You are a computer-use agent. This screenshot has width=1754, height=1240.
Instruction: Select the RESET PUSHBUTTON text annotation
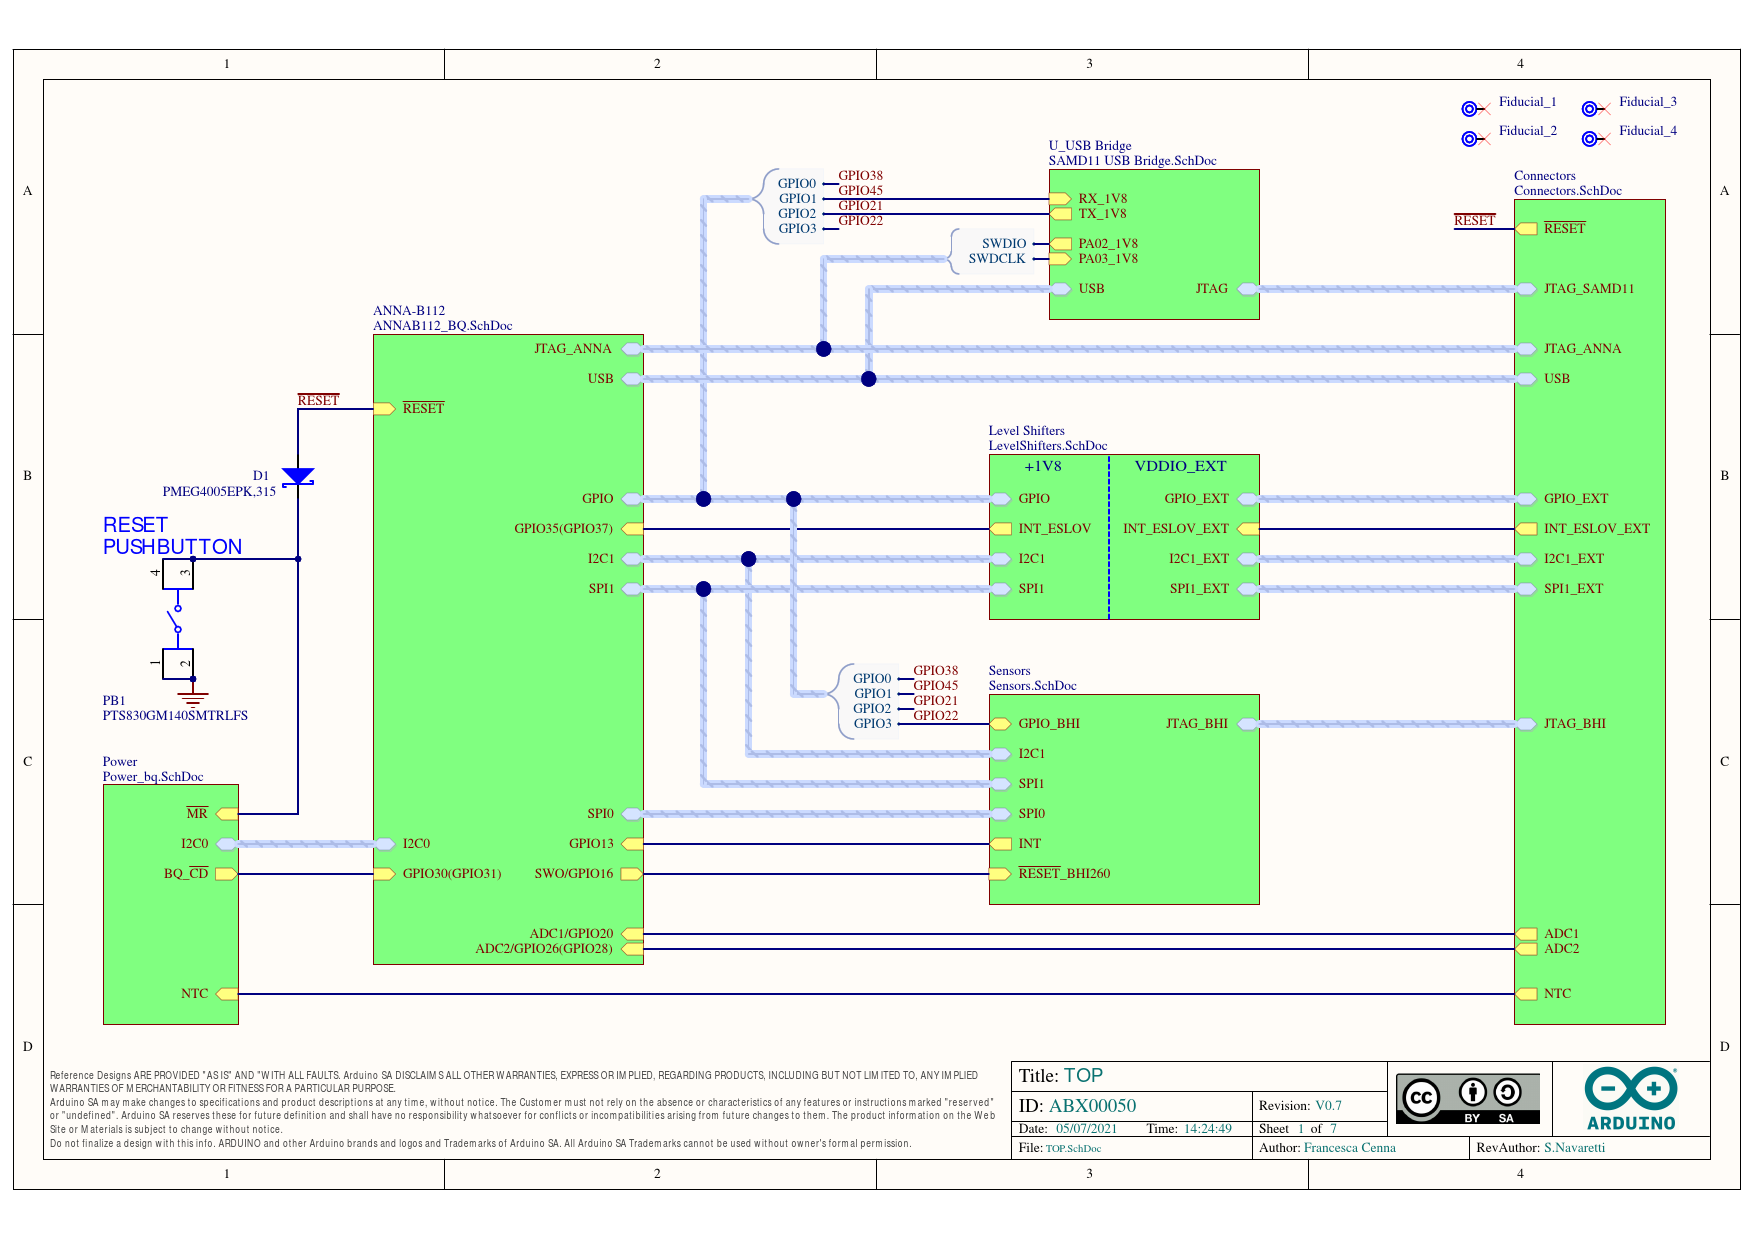coord(172,536)
